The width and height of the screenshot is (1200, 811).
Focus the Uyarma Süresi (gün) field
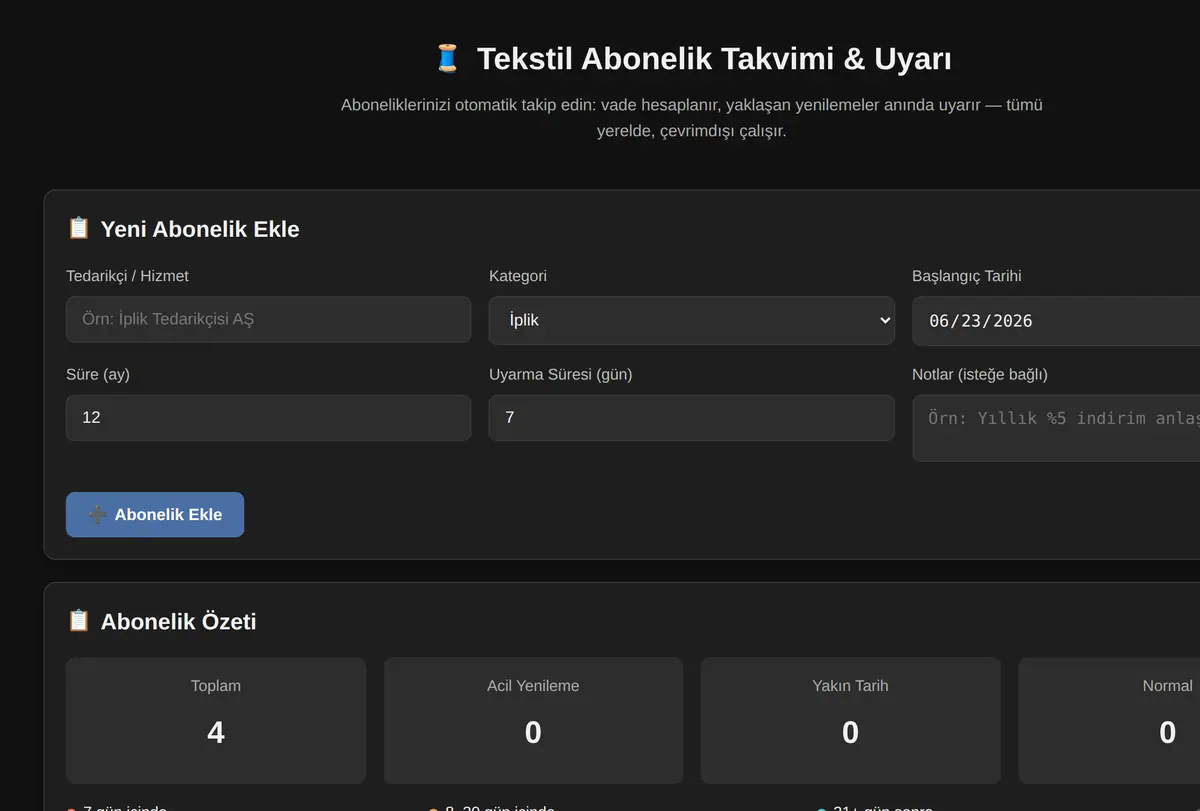[691, 417]
